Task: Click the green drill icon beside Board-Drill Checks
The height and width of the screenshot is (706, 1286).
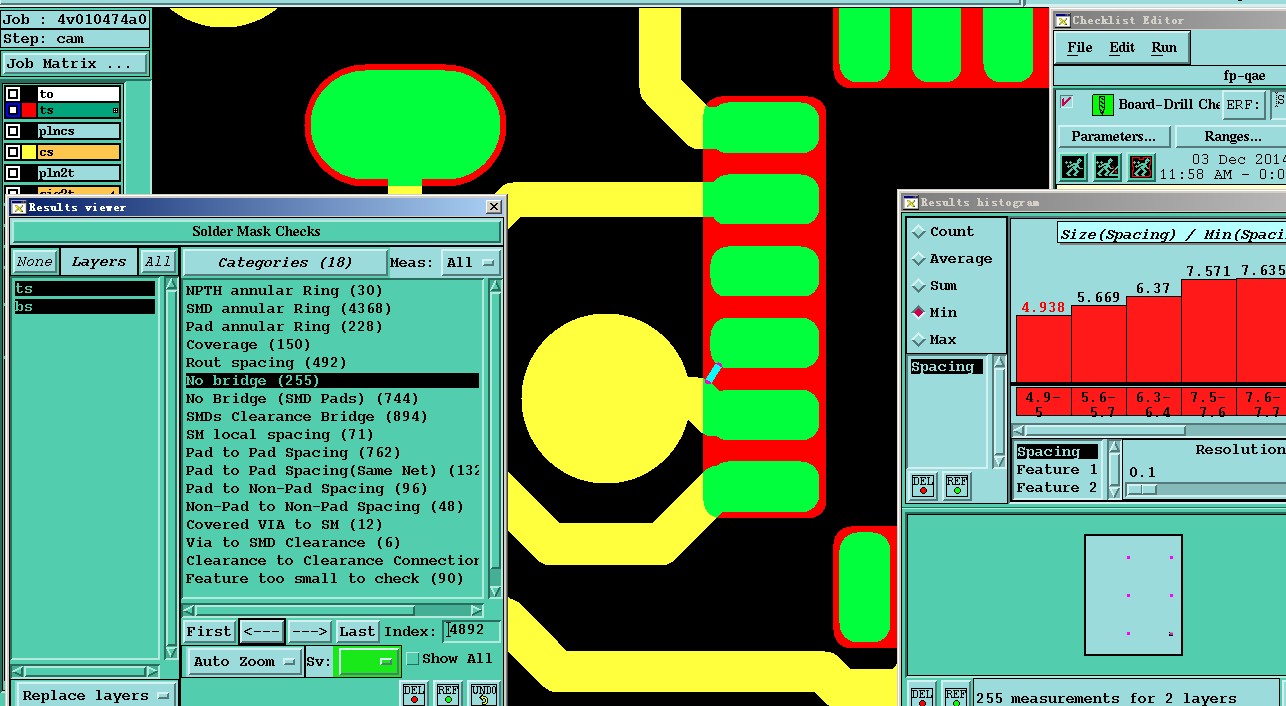Action: [x=1102, y=104]
